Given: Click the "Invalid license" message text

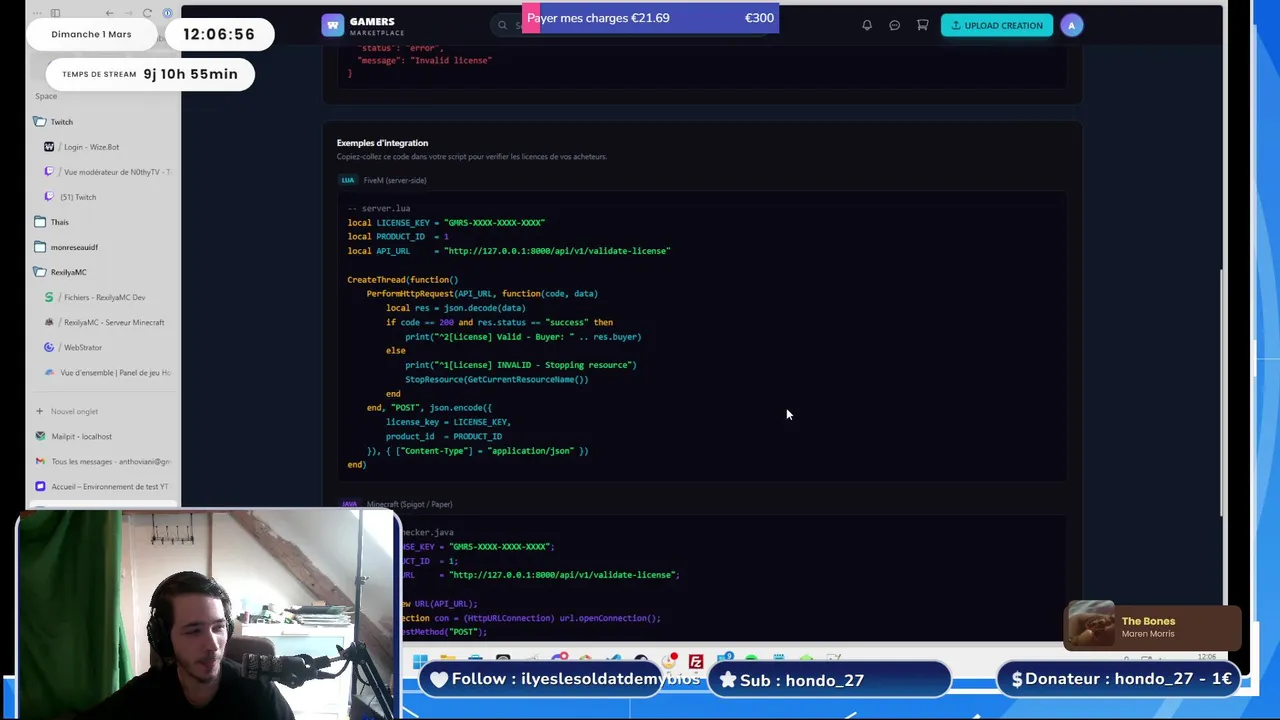Looking at the screenshot, I should (x=451, y=61).
